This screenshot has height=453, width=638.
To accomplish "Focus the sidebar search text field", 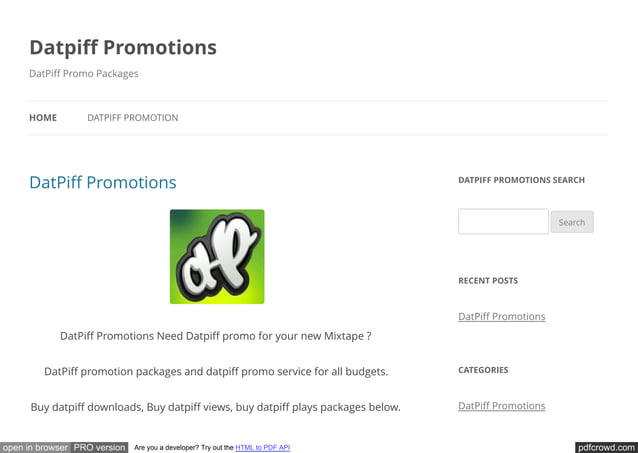I will click(x=503, y=221).
